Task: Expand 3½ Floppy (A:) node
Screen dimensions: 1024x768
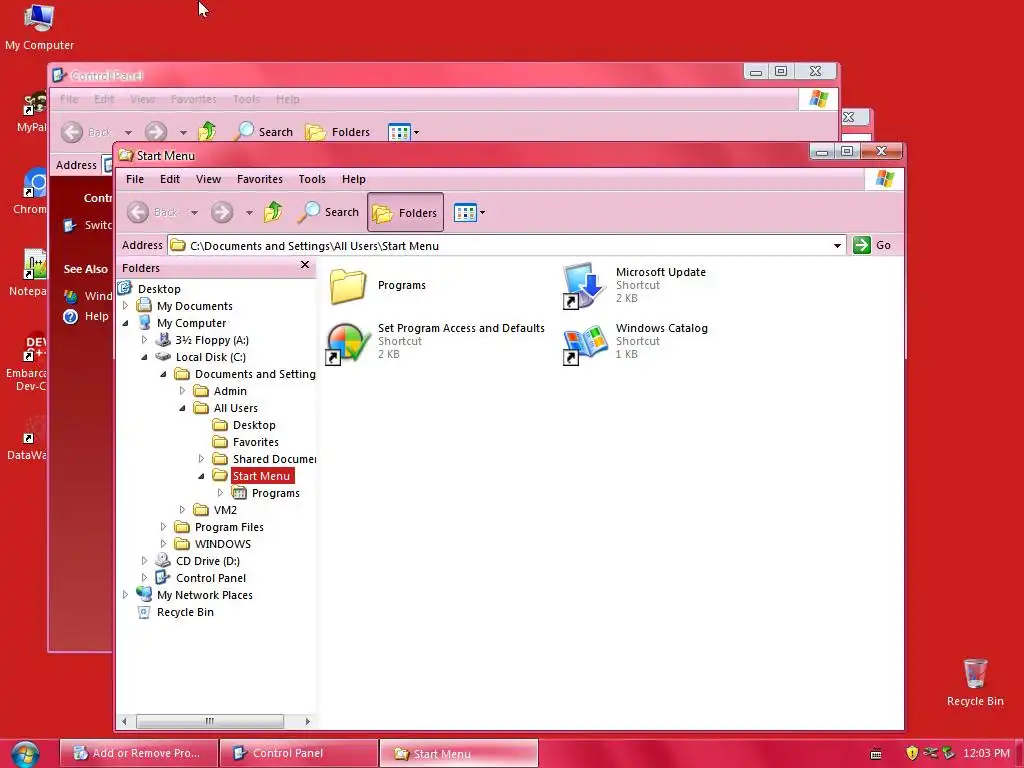Action: pos(144,340)
